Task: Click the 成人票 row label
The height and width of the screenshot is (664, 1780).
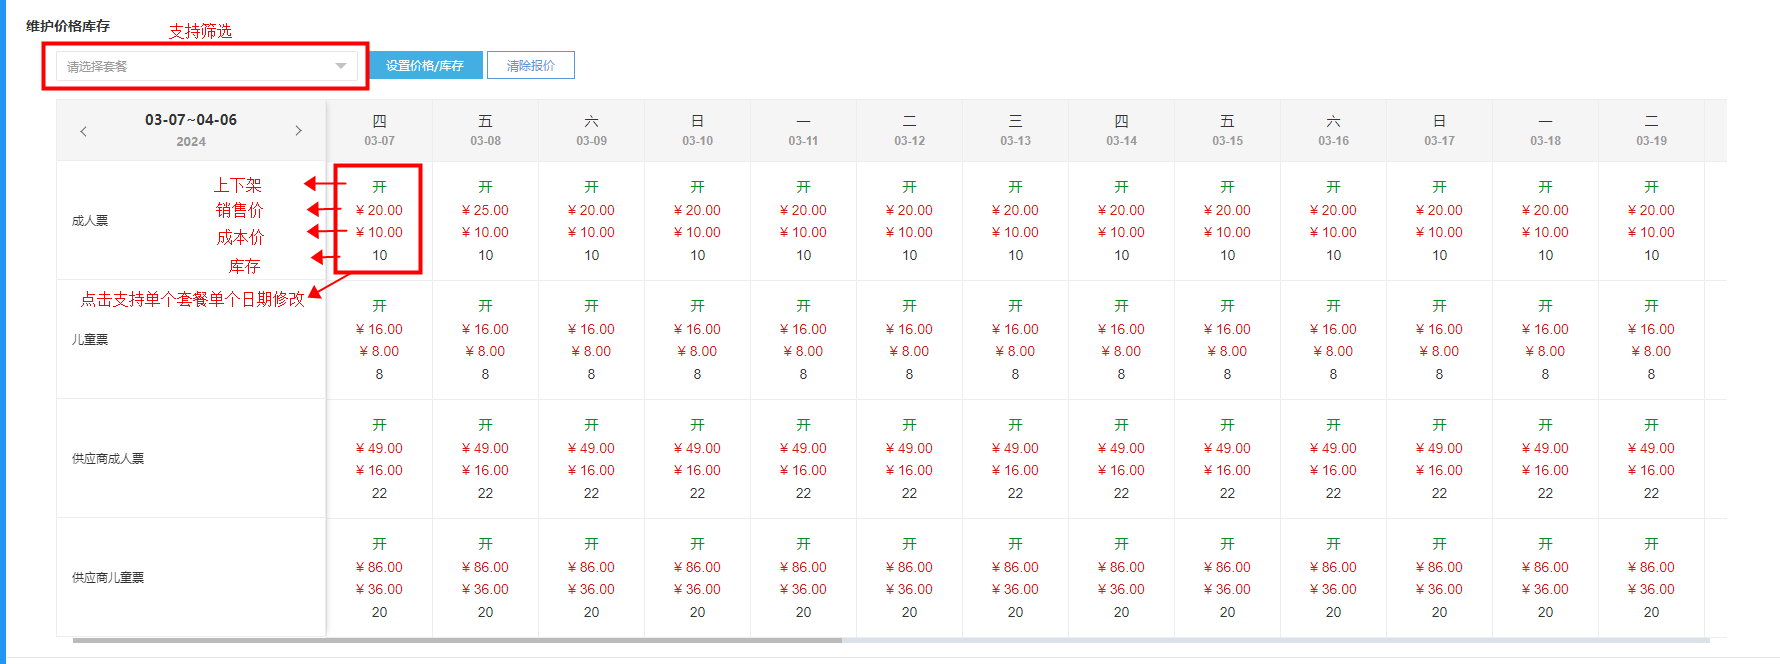Action: pos(90,221)
